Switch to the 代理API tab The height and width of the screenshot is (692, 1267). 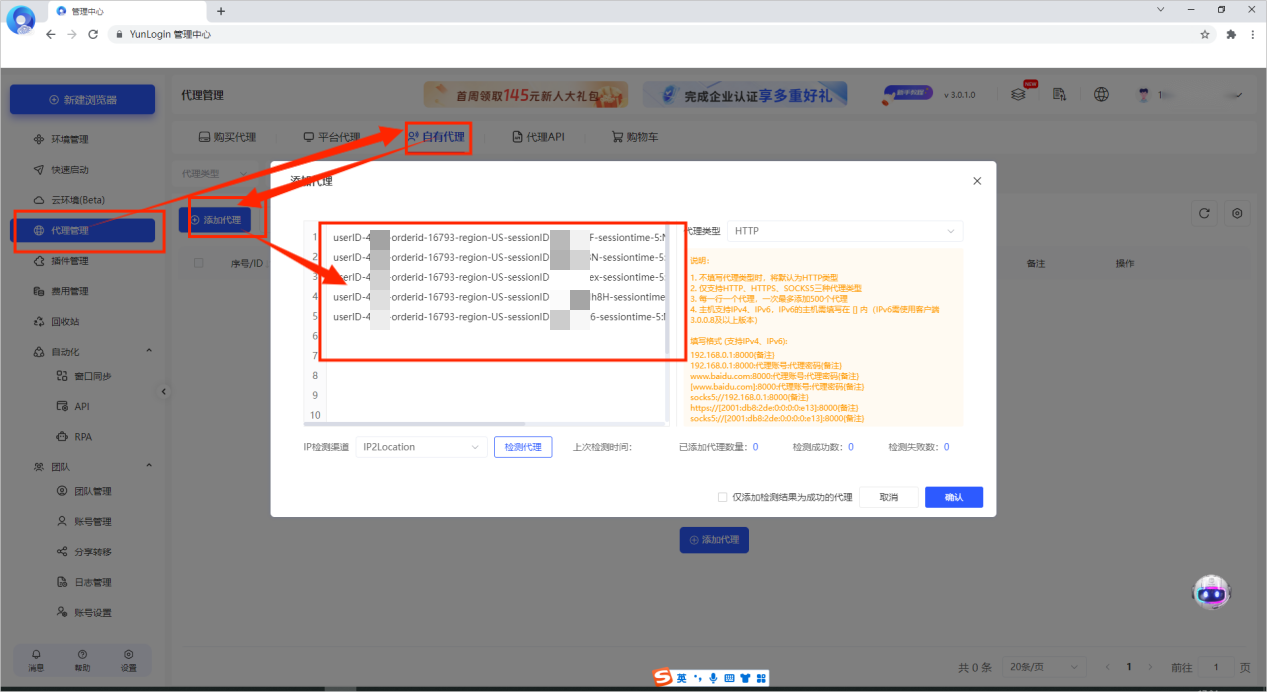click(x=539, y=137)
